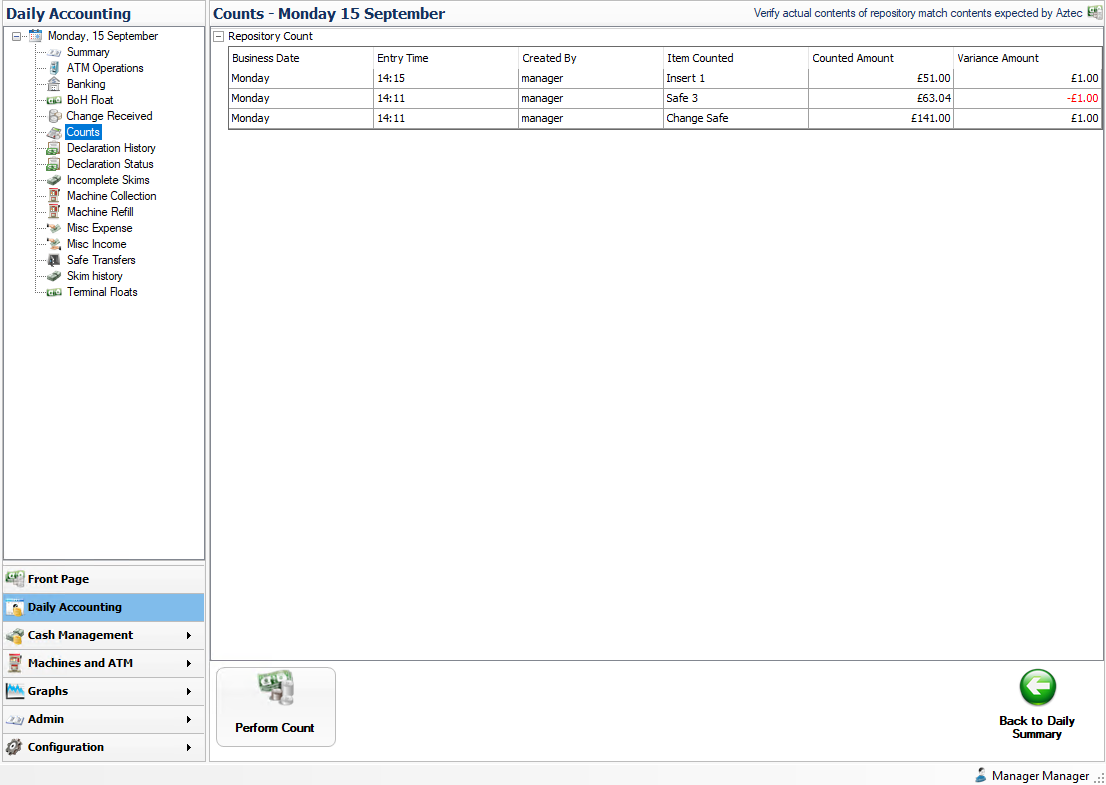Viewport: 1106px width, 785px height.
Task: Select Terminal Floats in the tree
Action: coord(102,292)
